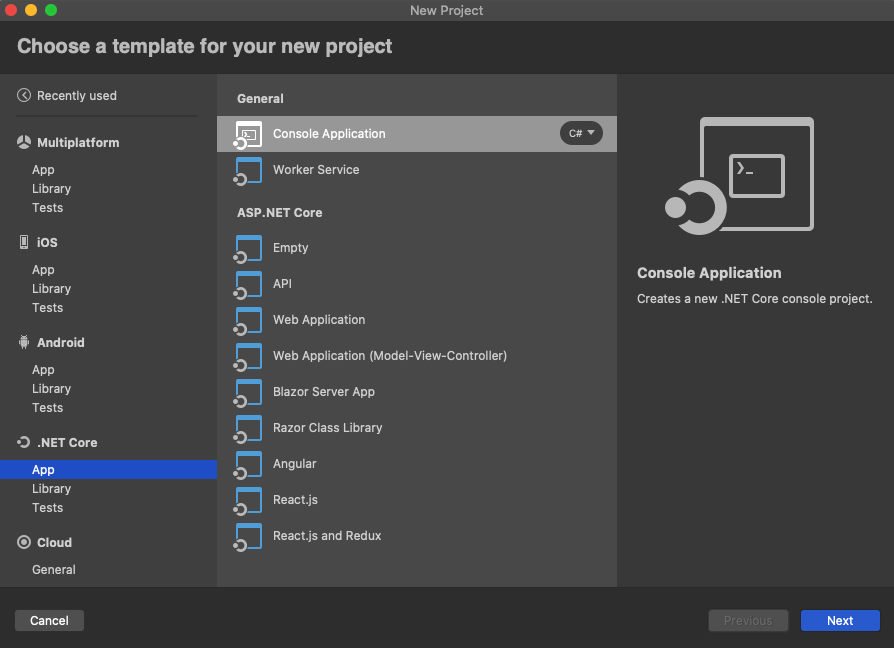Select Library under Android
The height and width of the screenshot is (648, 894).
click(x=51, y=389)
